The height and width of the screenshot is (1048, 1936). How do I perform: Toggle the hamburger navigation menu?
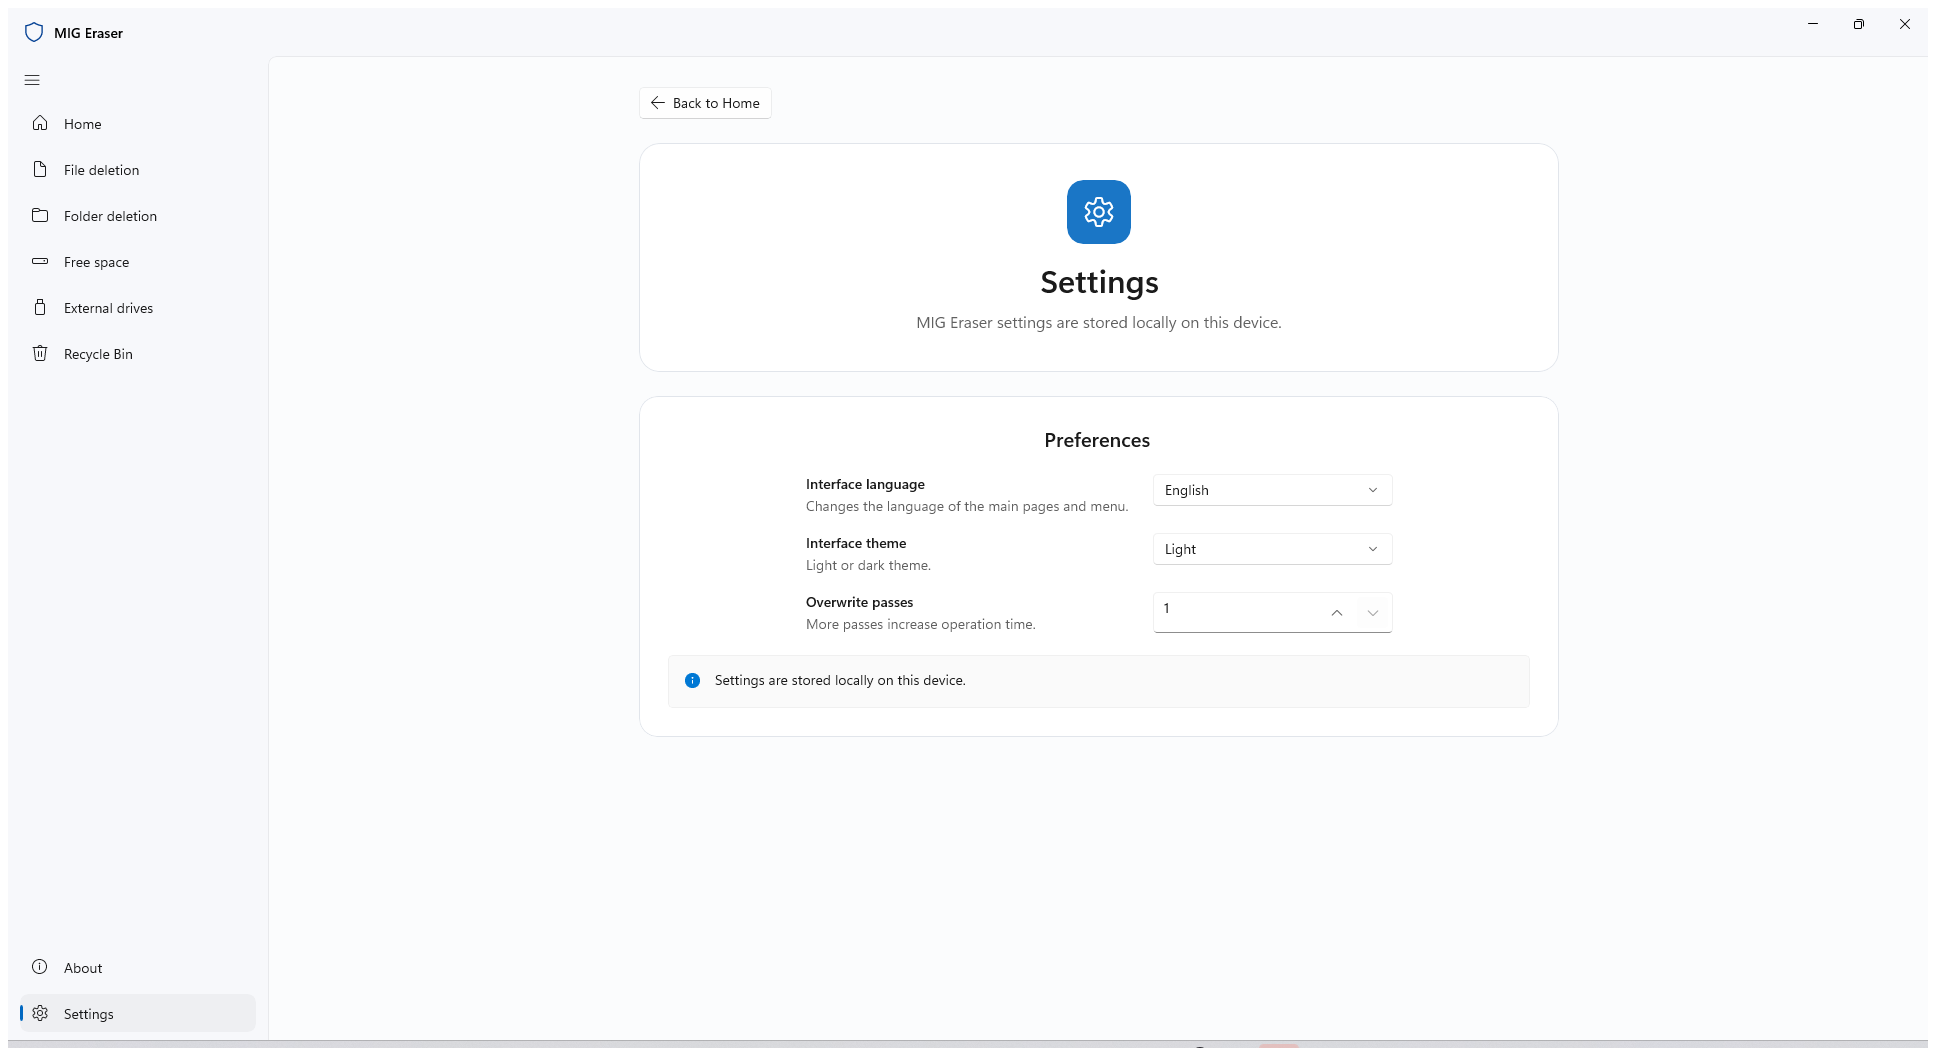click(x=32, y=80)
